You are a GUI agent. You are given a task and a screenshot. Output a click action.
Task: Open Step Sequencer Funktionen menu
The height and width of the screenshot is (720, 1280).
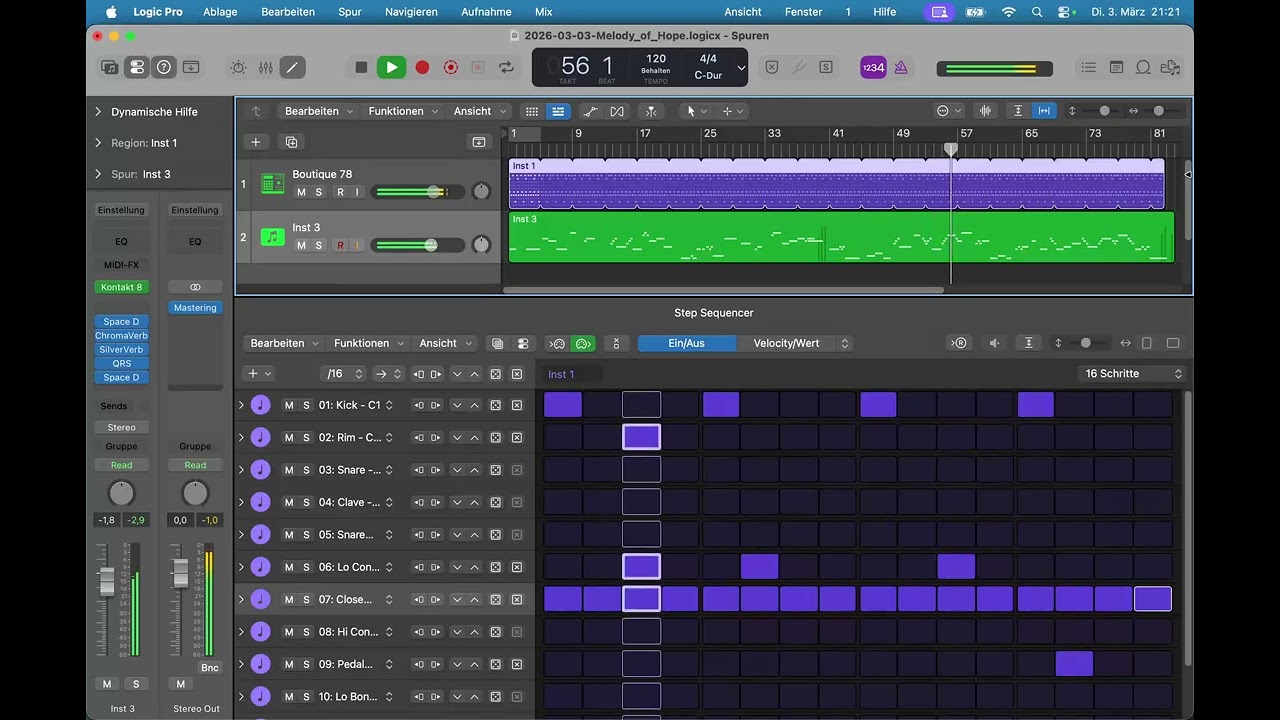tap(368, 343)
